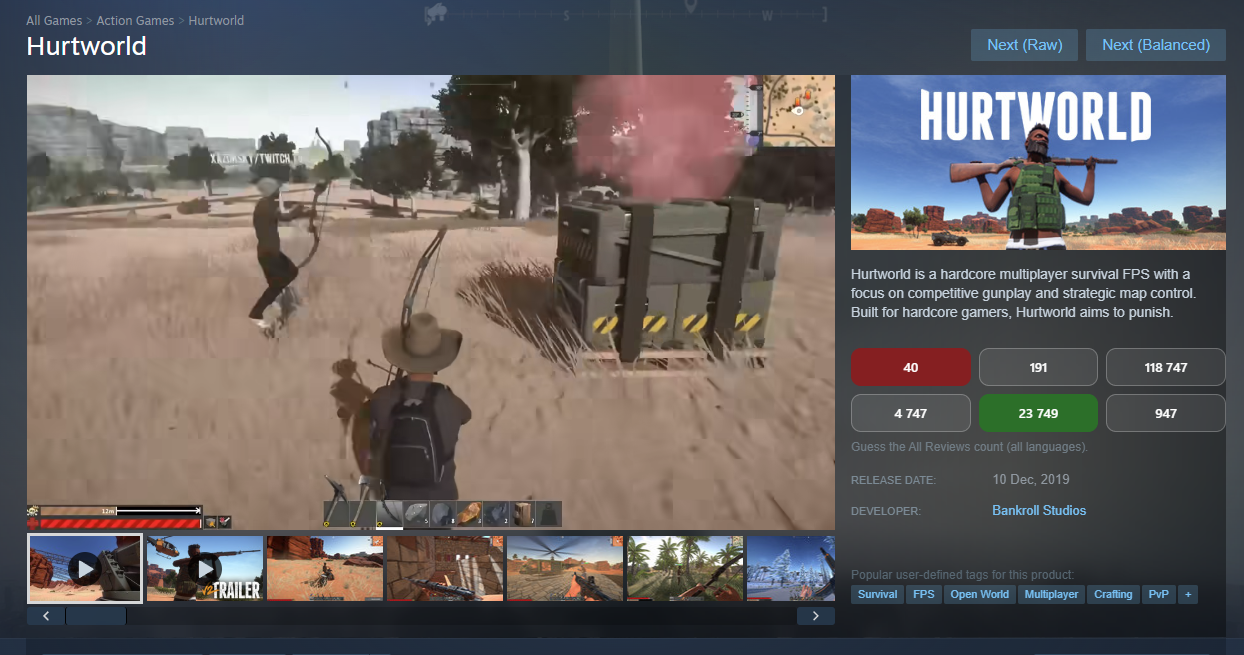Image resolution: width=1244 pixels, height=655 pixels.
Task: Open the All Games breadcrumb link
Action: point(55,20)
